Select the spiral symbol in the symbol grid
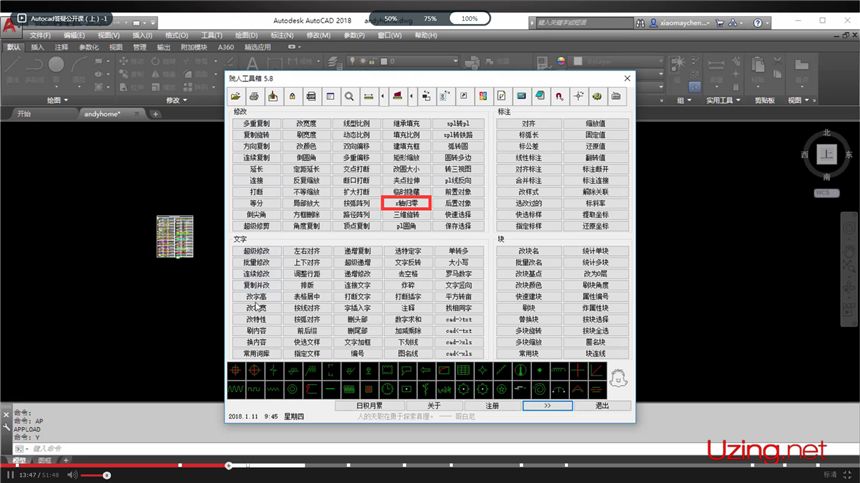This screenshot has width=860, height=483. click(541, 388)
